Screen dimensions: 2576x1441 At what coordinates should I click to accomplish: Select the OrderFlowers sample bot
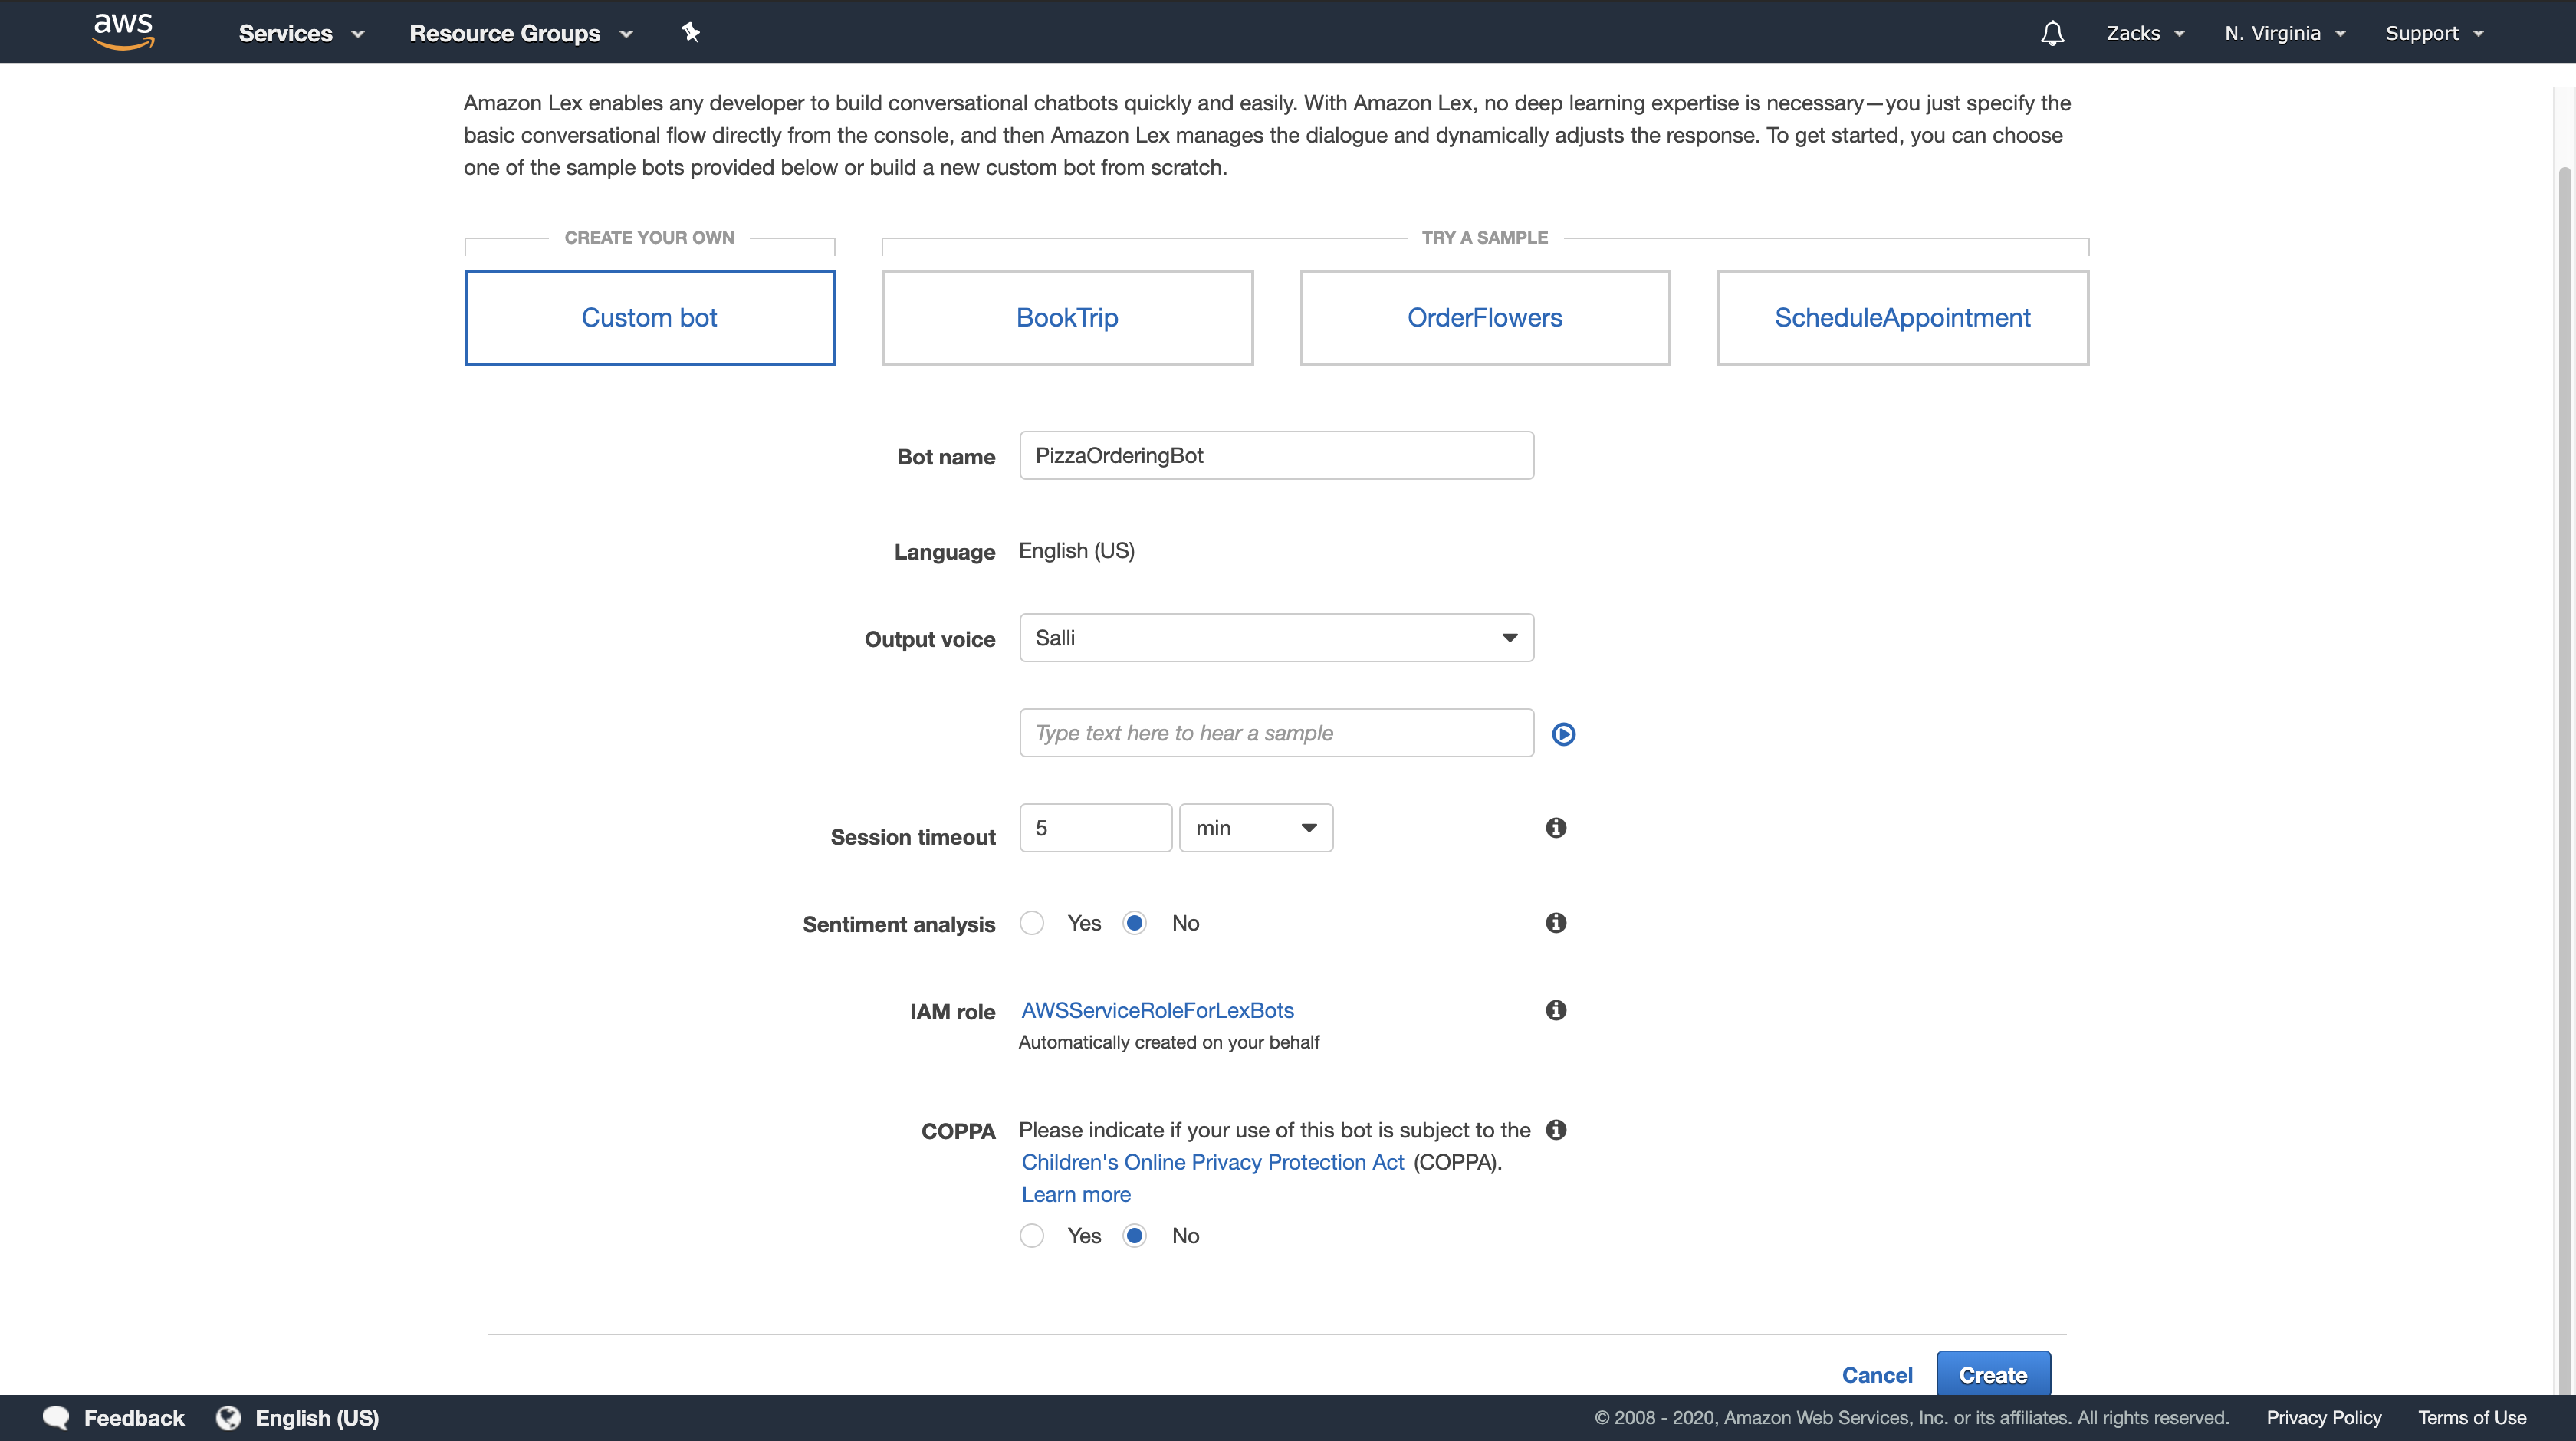coord(1484,318)
